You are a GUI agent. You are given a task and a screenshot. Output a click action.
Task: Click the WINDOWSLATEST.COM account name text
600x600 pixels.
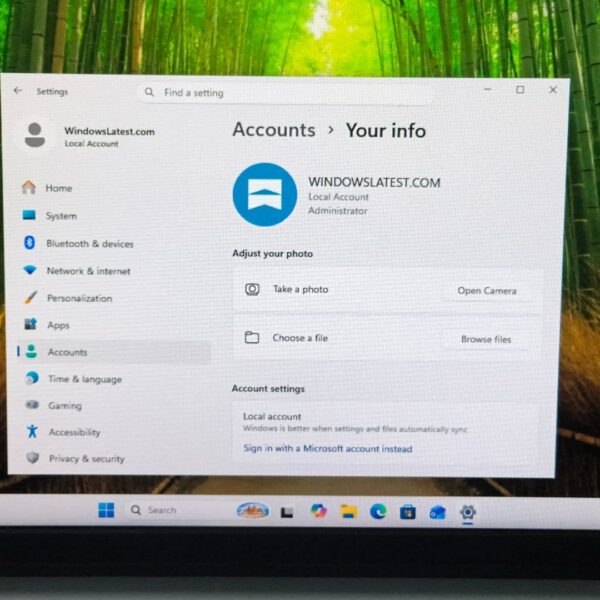tap(374, 182)
